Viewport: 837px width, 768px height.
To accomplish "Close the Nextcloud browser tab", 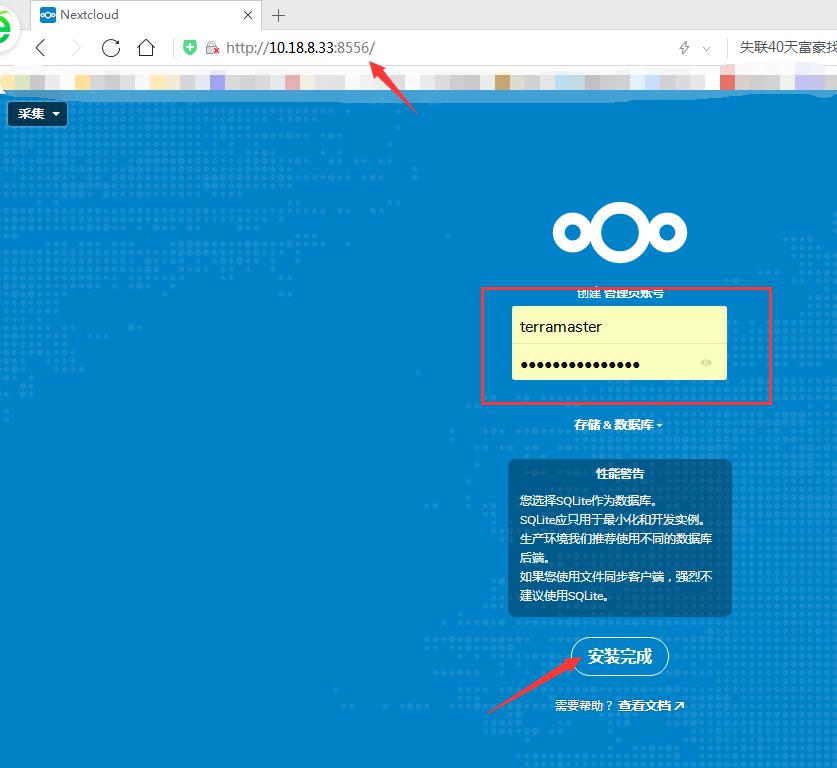I will (x=248, y=15).
